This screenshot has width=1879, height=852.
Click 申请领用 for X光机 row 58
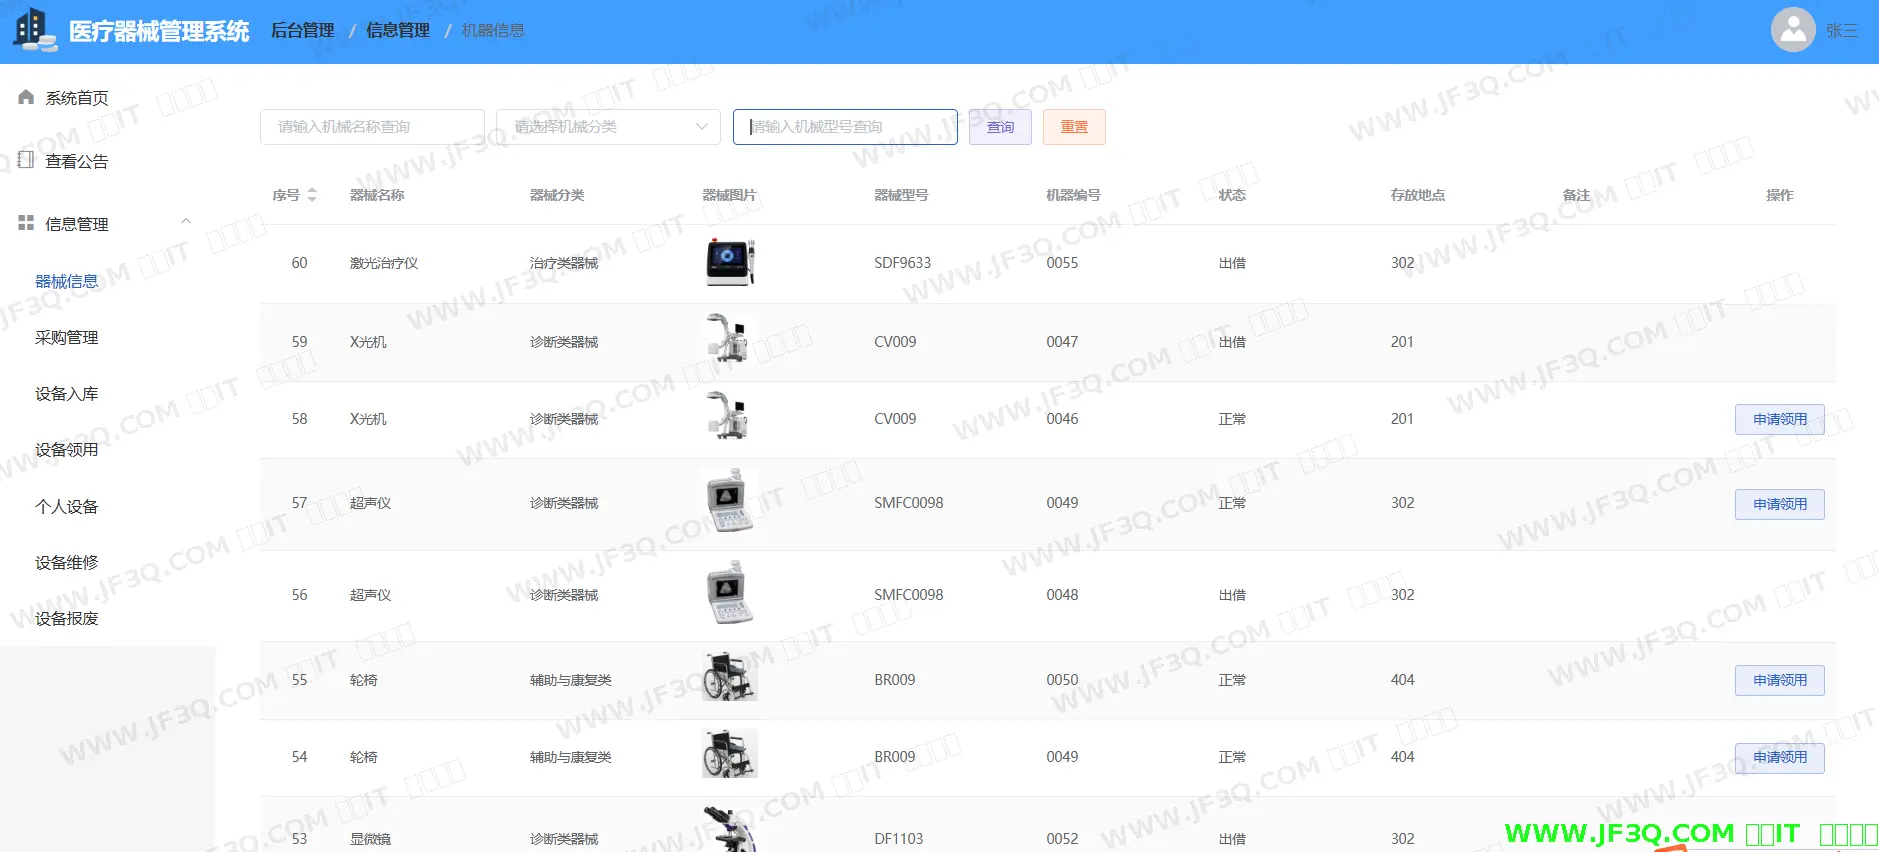[x=1779, y=419]
